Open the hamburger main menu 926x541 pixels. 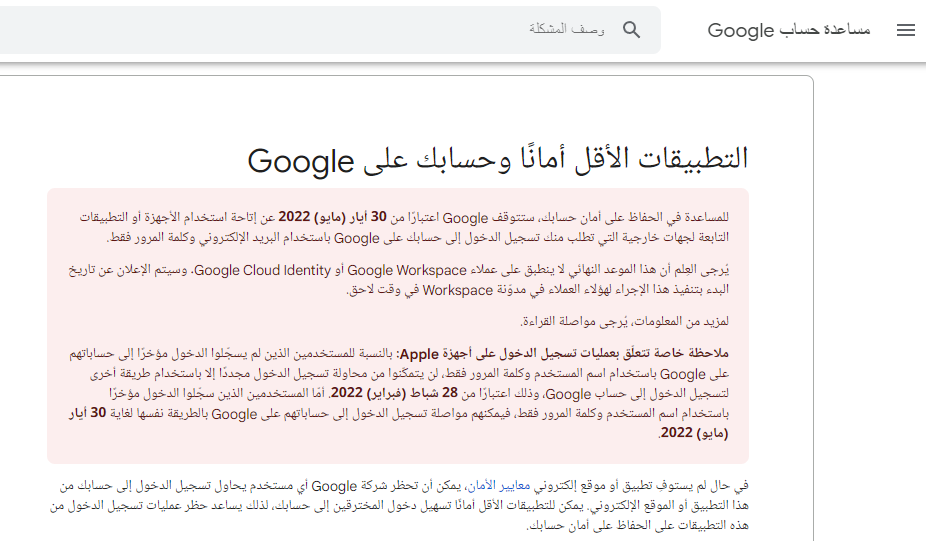pyautogui.click(x=905, y=30)
